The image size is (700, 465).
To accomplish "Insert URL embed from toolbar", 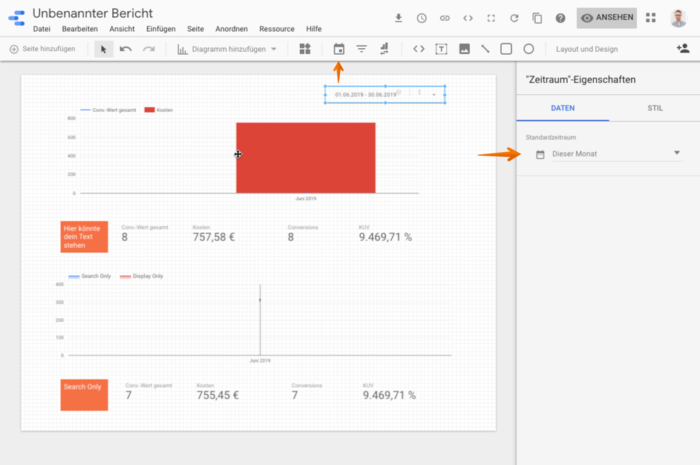I will tap(419, 49).
